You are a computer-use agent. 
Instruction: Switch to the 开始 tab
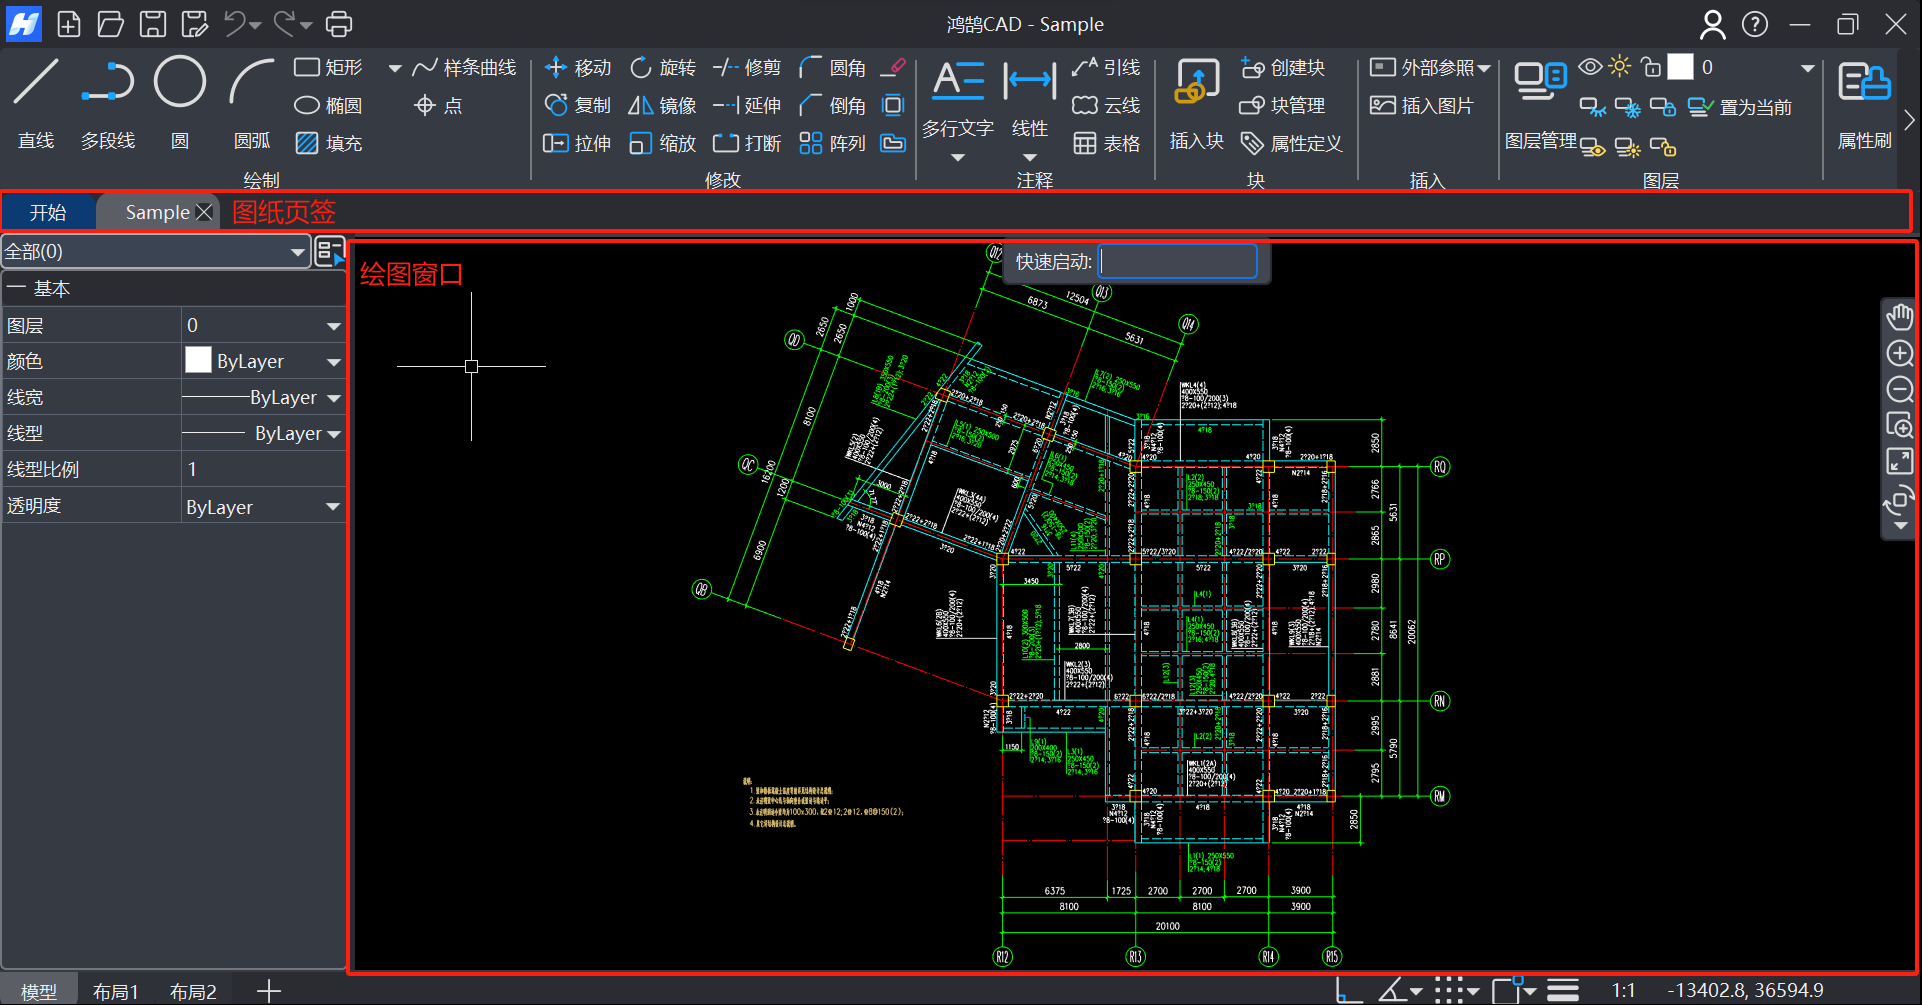coord(48,212)
